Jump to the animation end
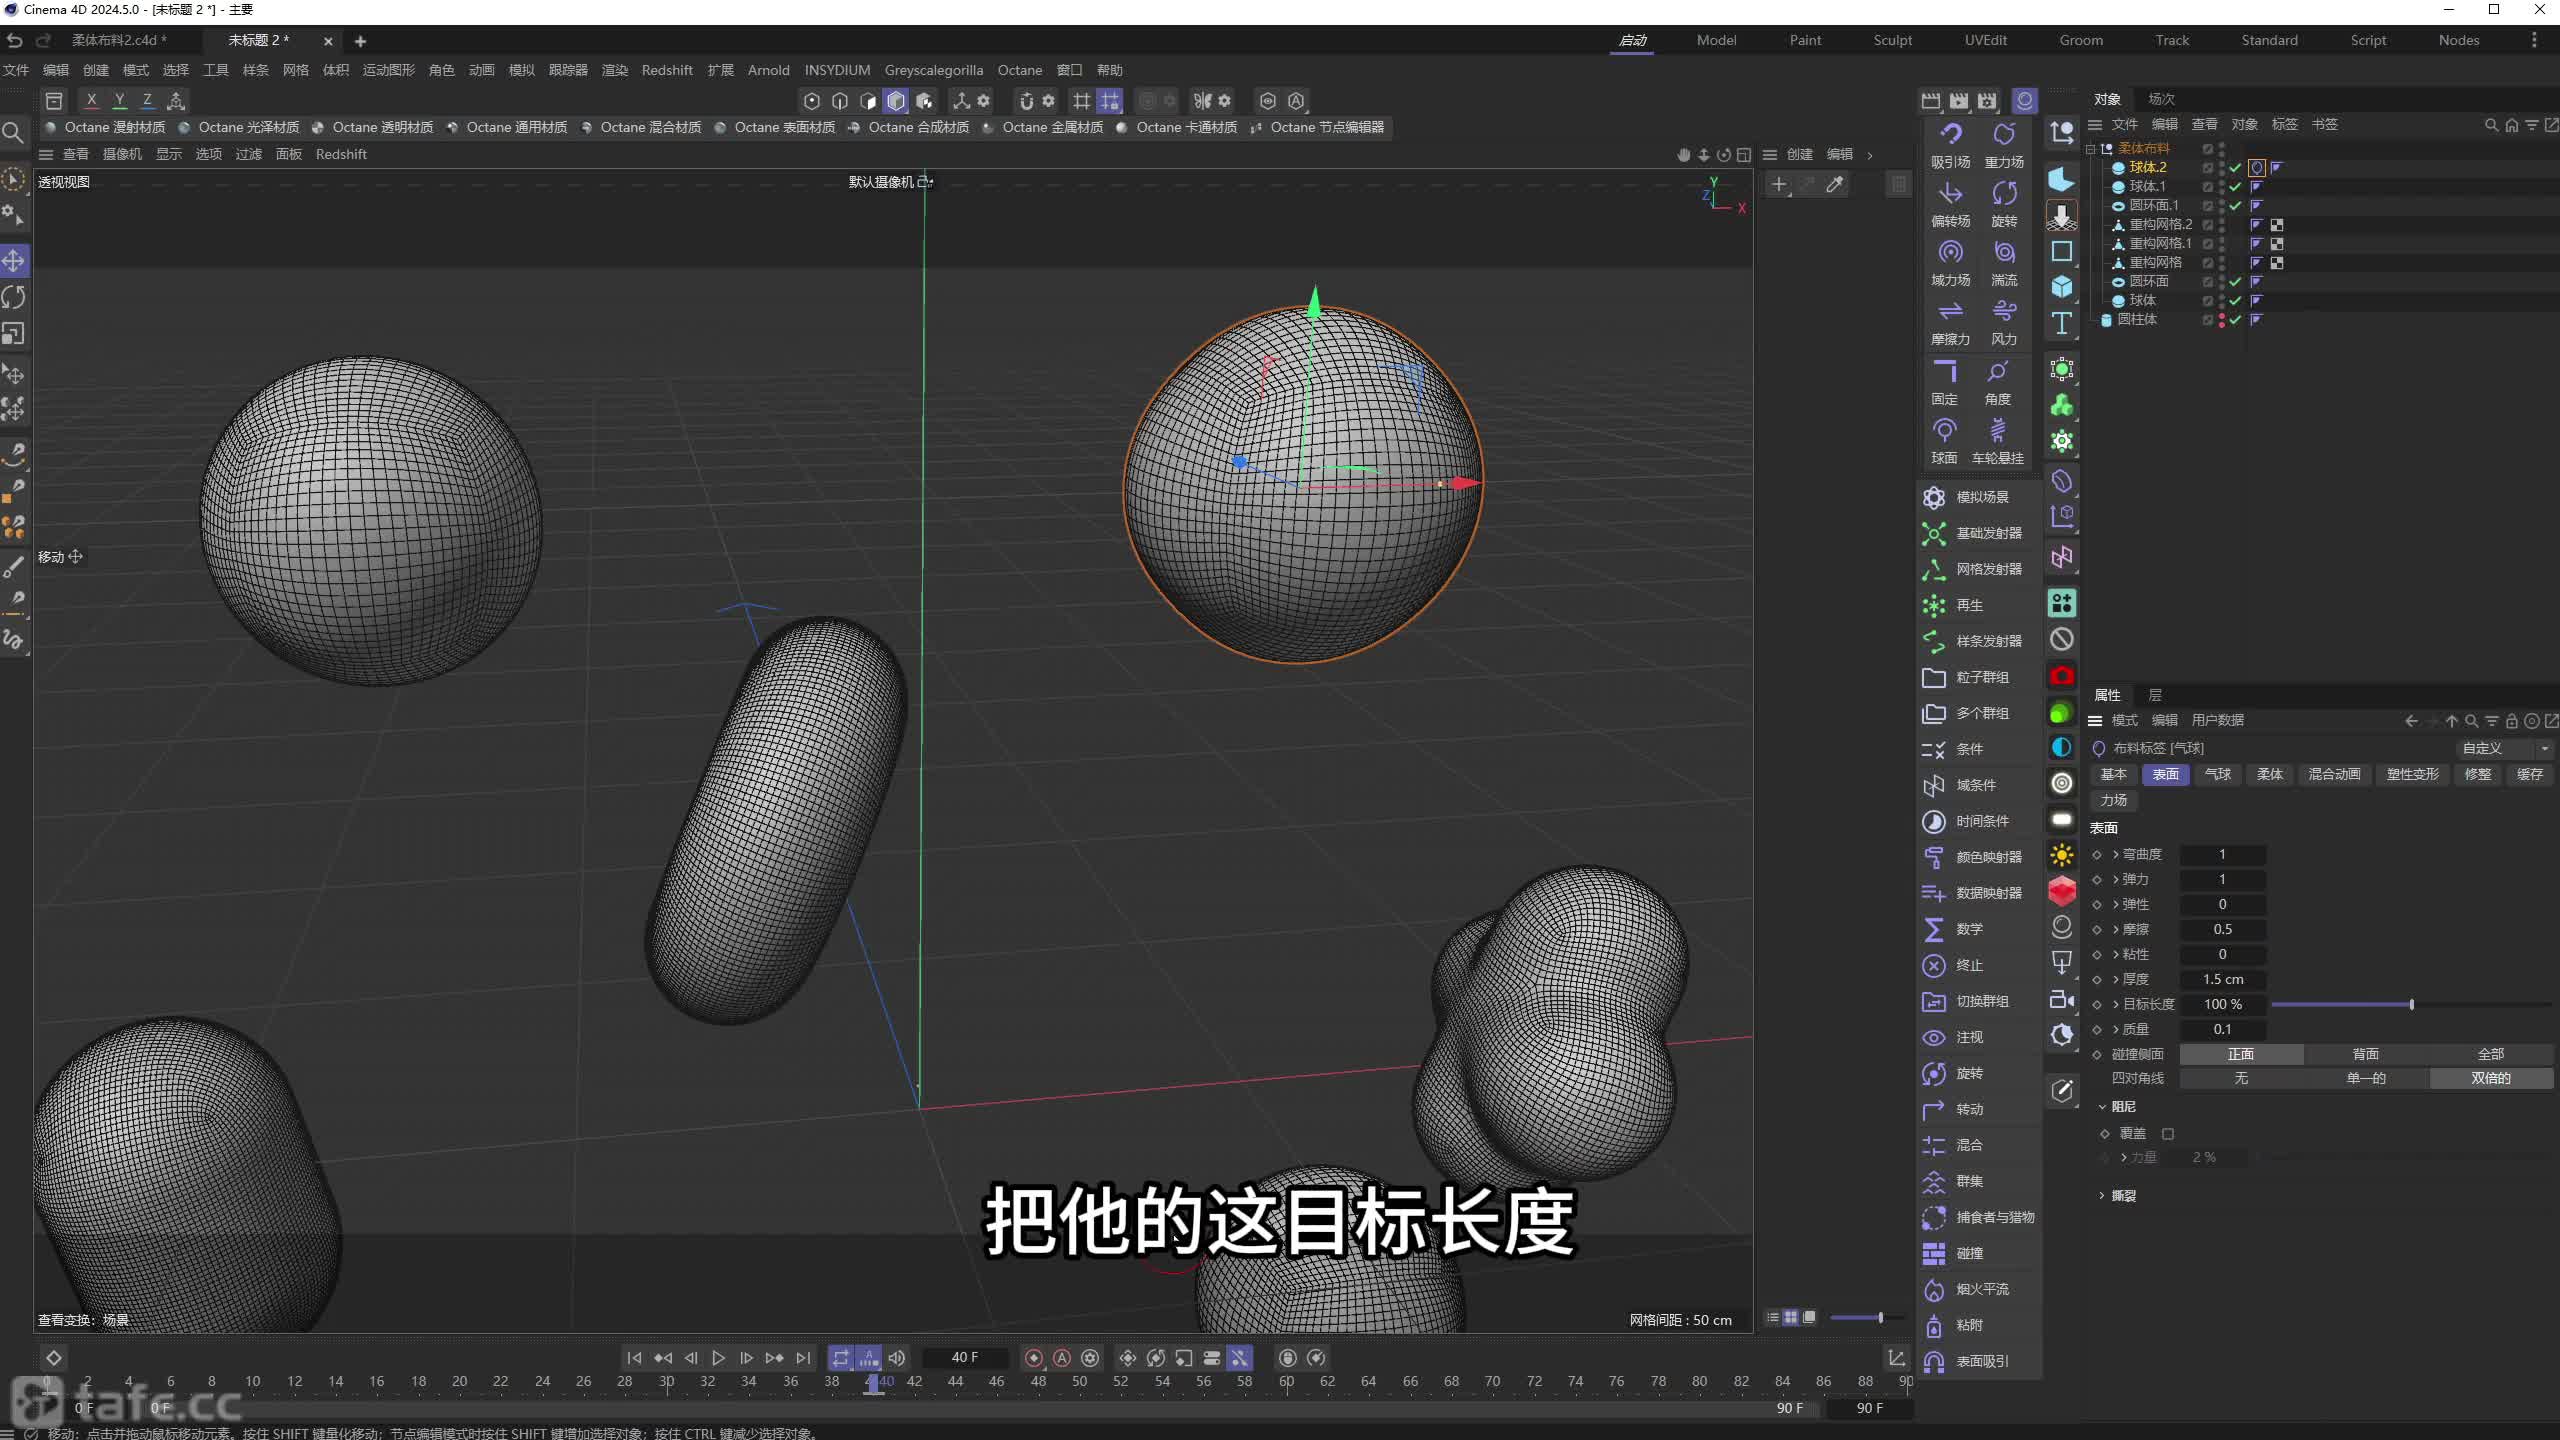Screen dimensions: 2560x1440 pos(803,1358)
